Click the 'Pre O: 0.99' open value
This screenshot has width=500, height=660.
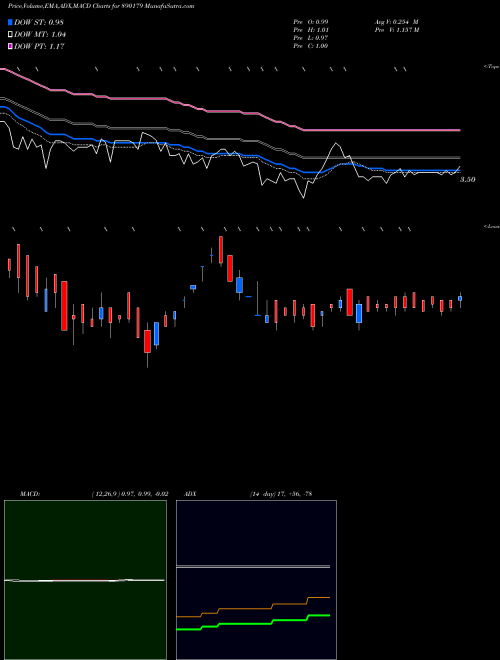point(311,21)
